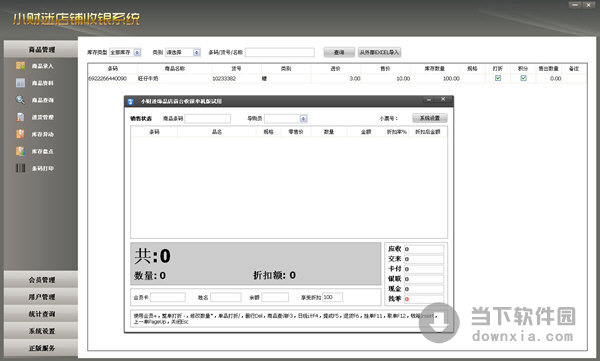Switch to the 会员管理 section

(41, 280)
